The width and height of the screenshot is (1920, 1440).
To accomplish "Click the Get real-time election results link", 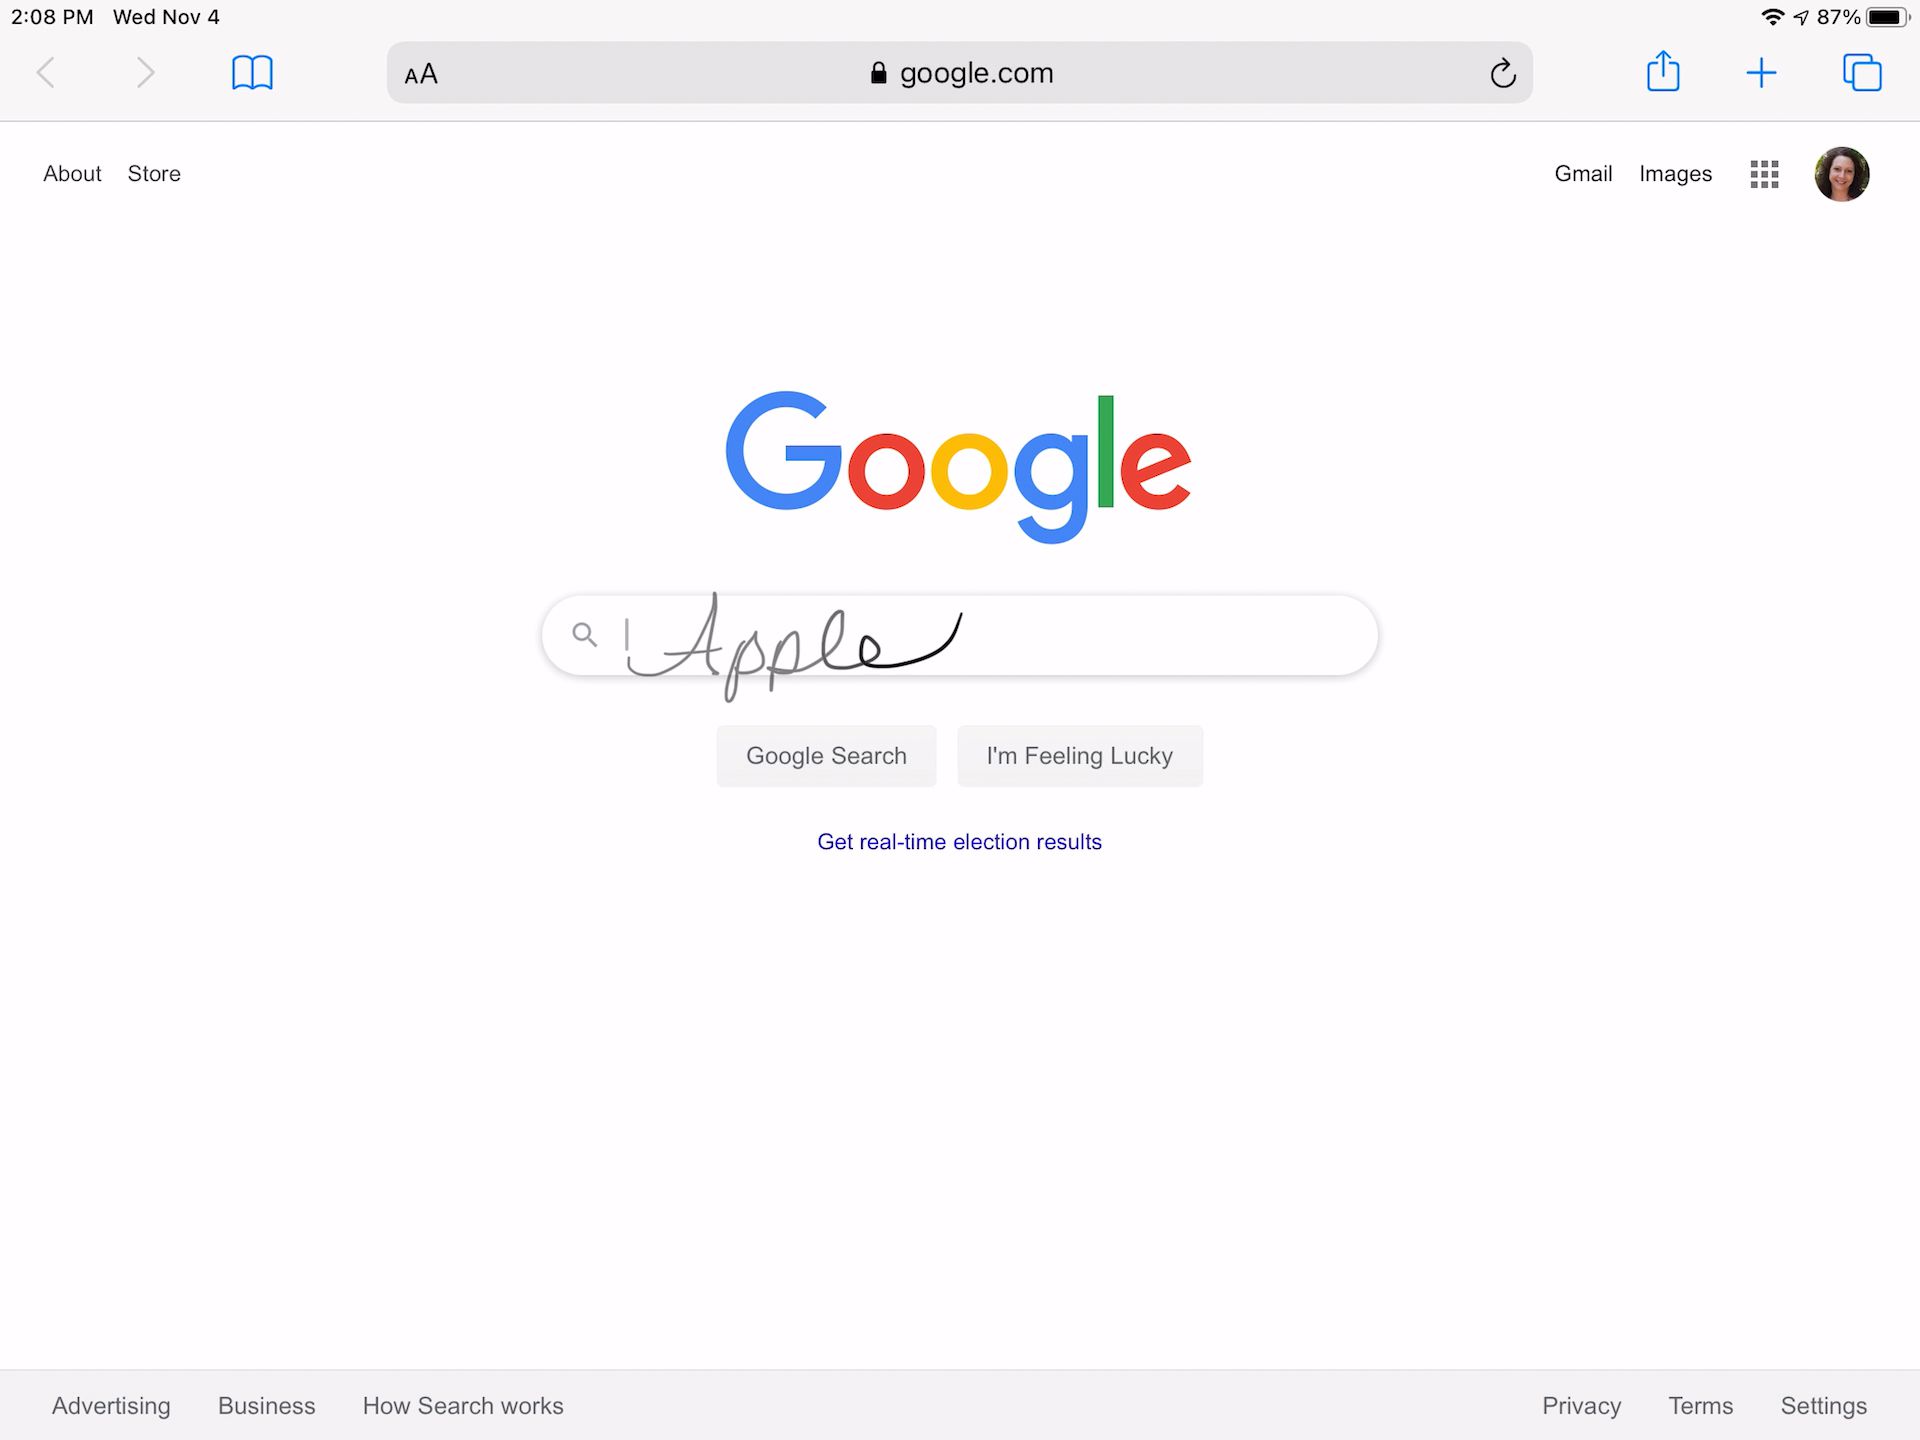I will click(958, 841).
